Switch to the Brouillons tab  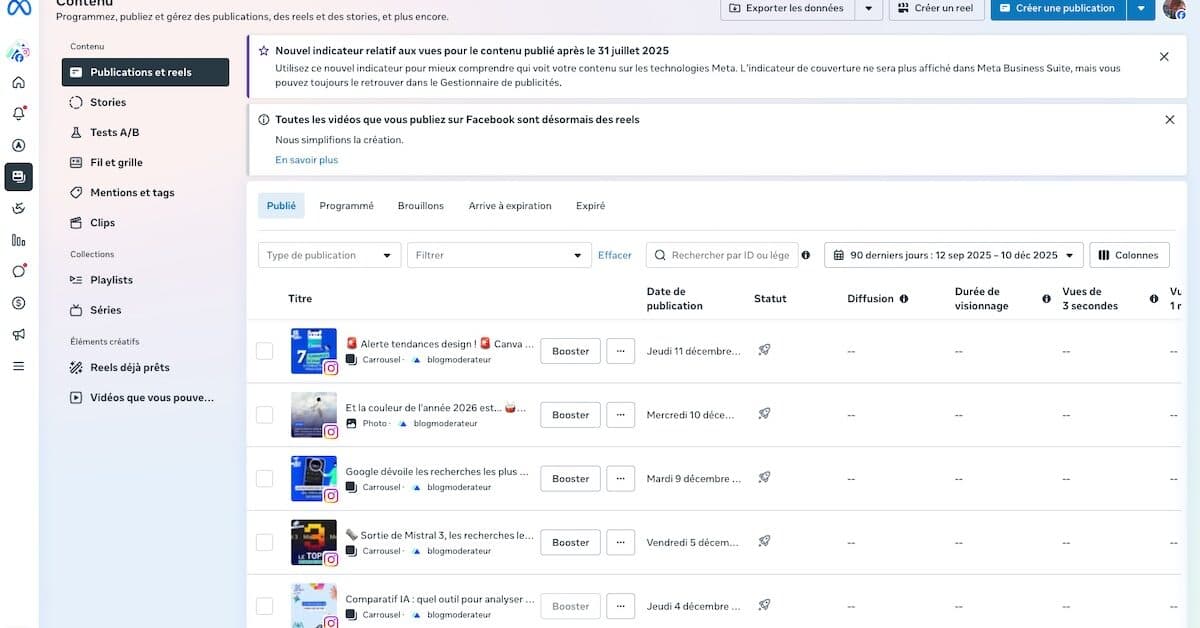point(421,206)
